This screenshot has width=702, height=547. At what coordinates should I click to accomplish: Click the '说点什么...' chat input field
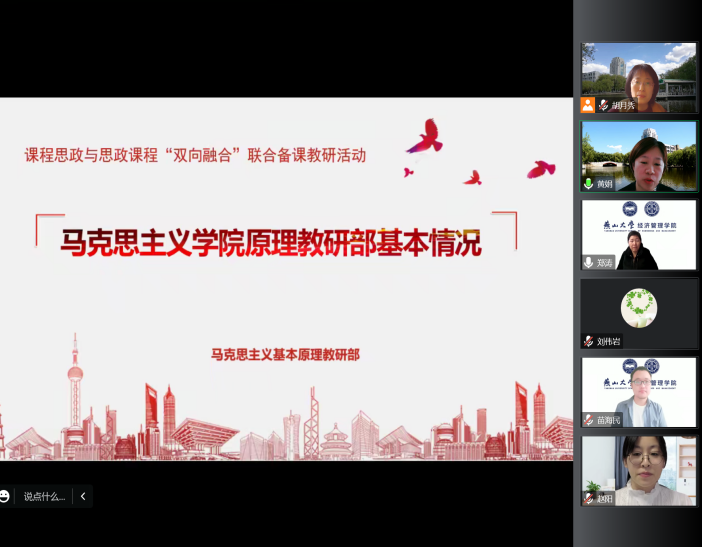coord(45,496)
